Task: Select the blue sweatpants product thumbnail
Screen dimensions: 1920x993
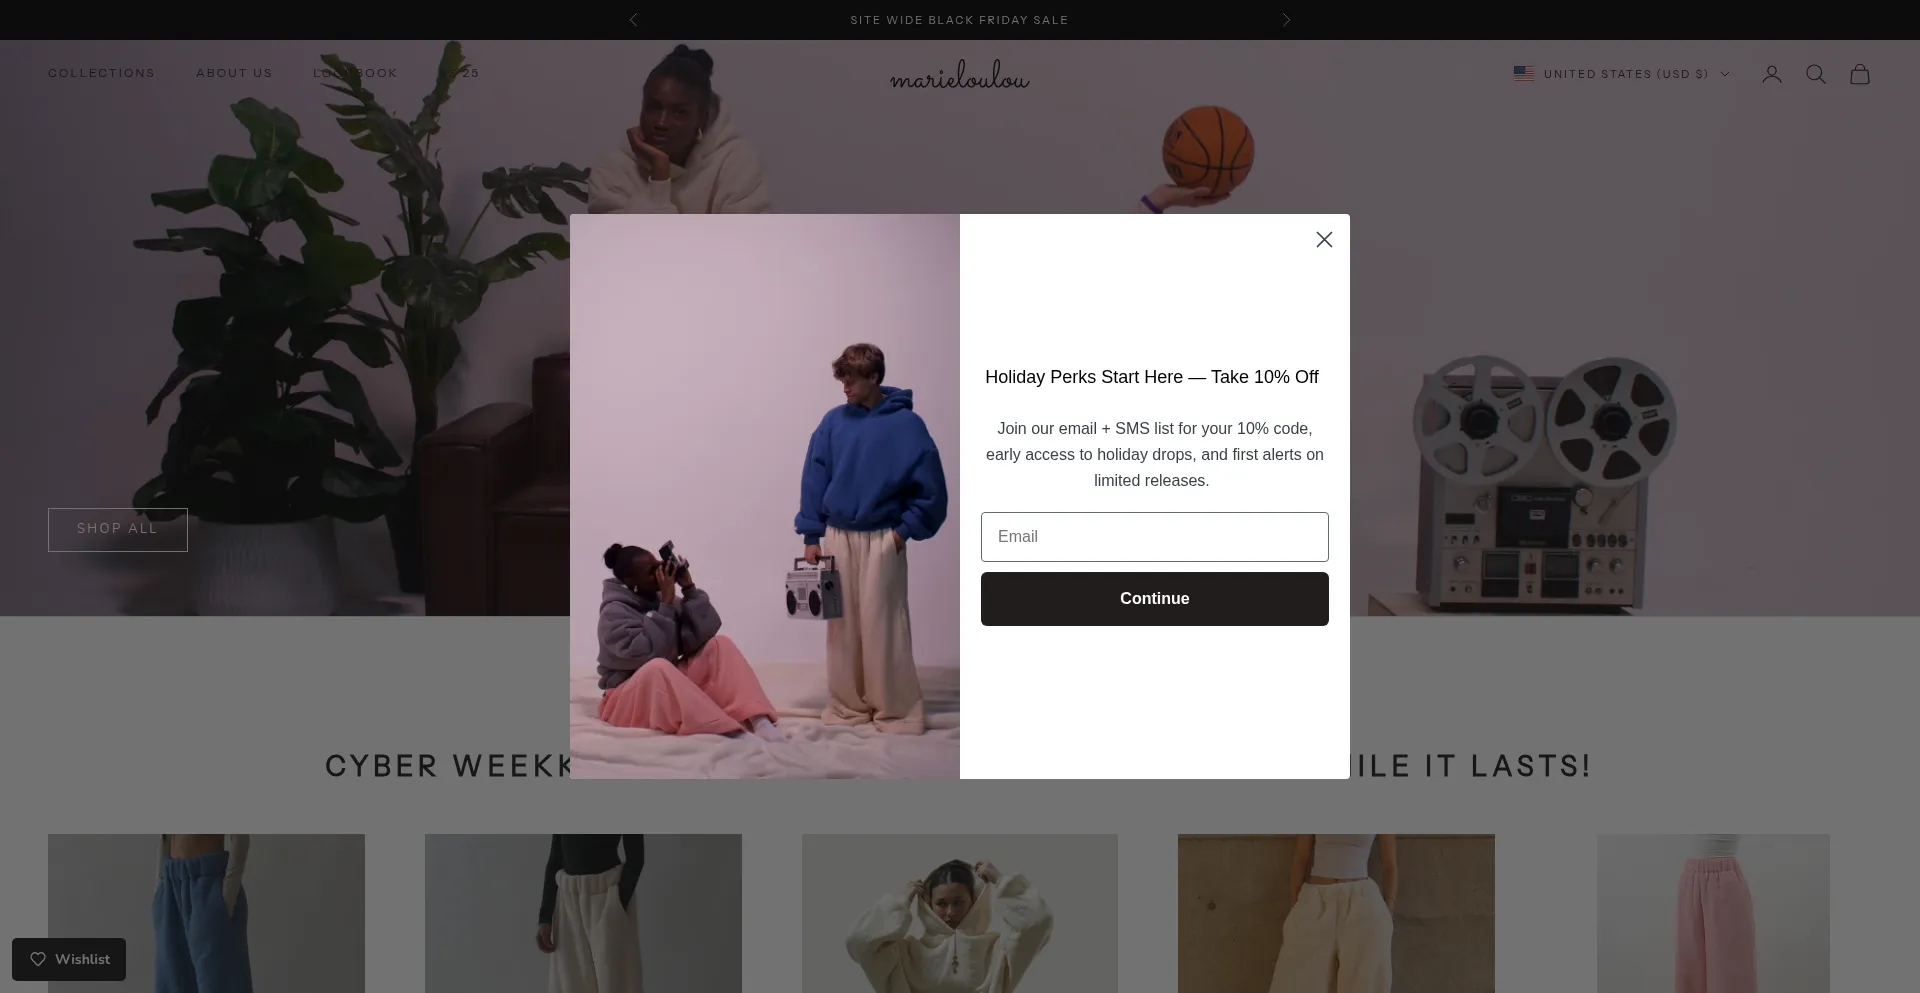Action: pos(206,913)
